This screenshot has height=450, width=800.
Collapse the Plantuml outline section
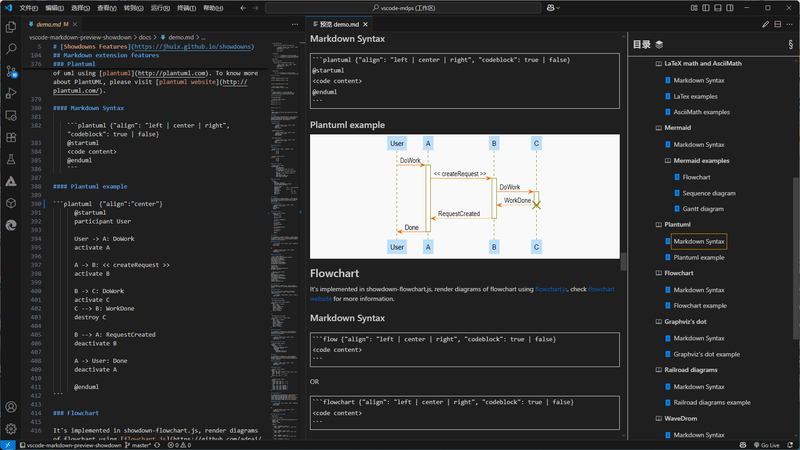[659, 224]
